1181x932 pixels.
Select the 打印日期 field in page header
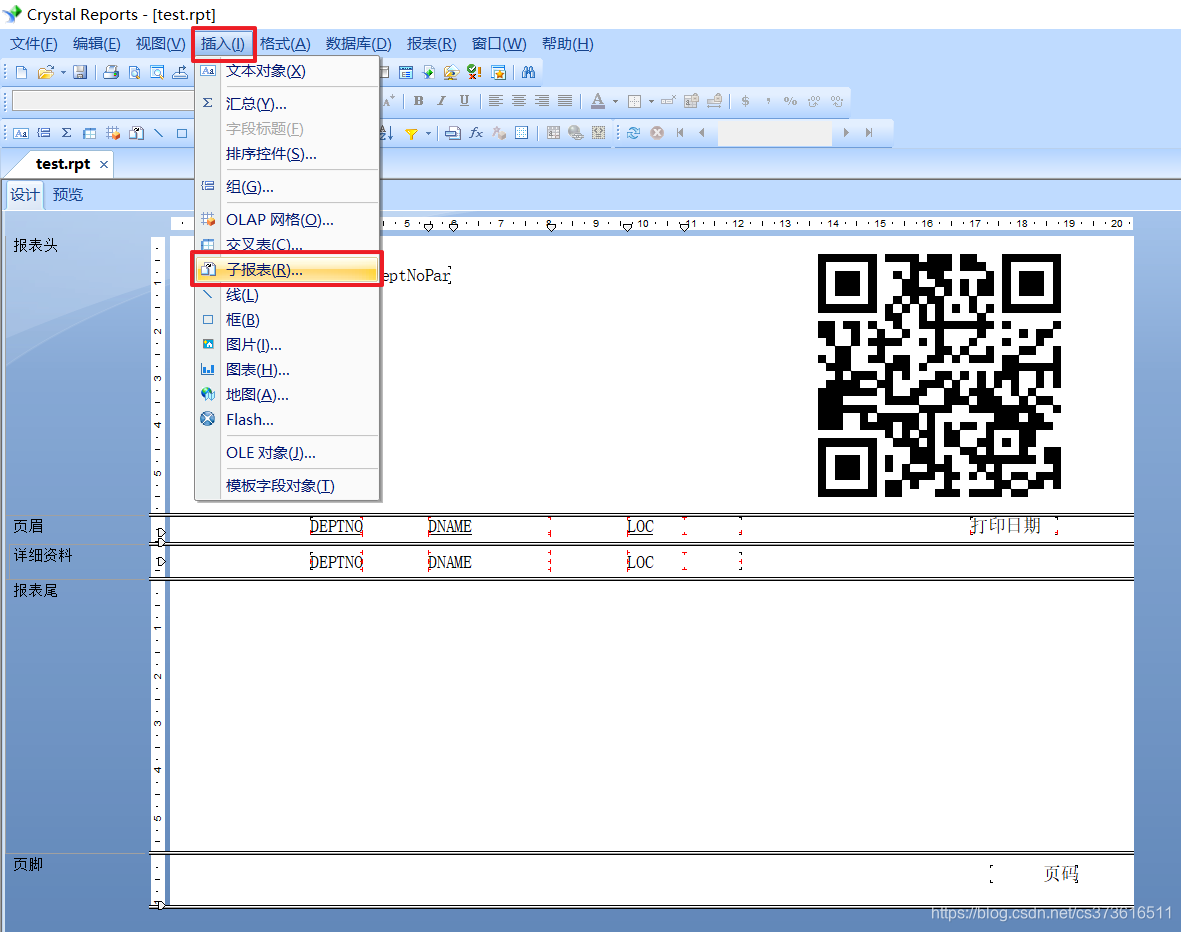(1014, 526)
